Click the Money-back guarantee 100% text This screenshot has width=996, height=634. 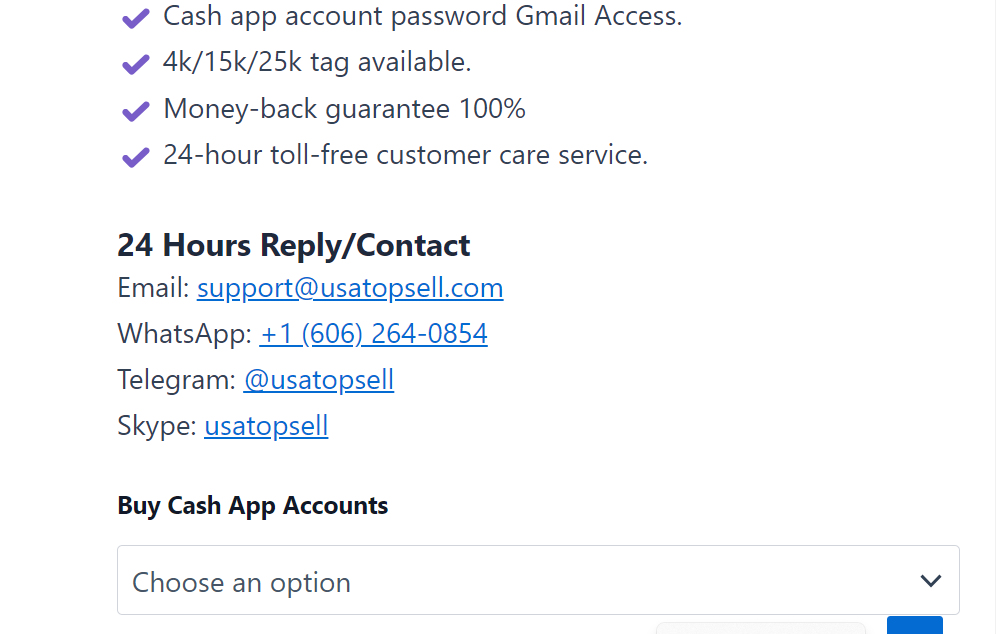pyautogui.click(x=344, y=109)
